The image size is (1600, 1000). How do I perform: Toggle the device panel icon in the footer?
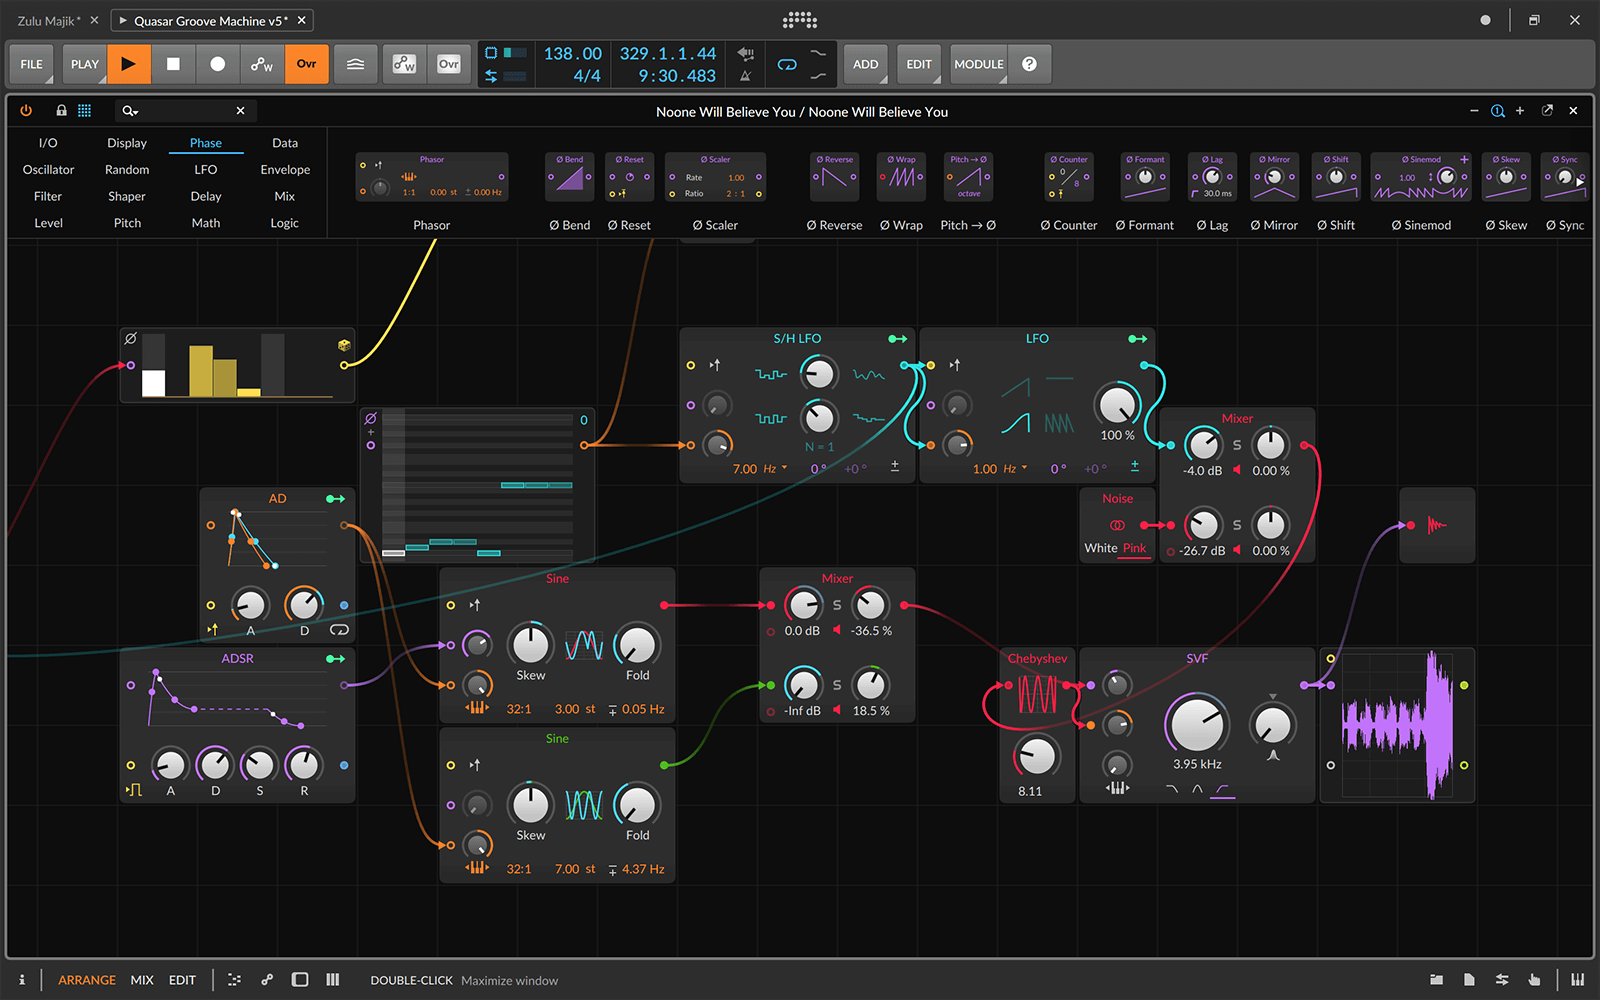coord(300,980)
